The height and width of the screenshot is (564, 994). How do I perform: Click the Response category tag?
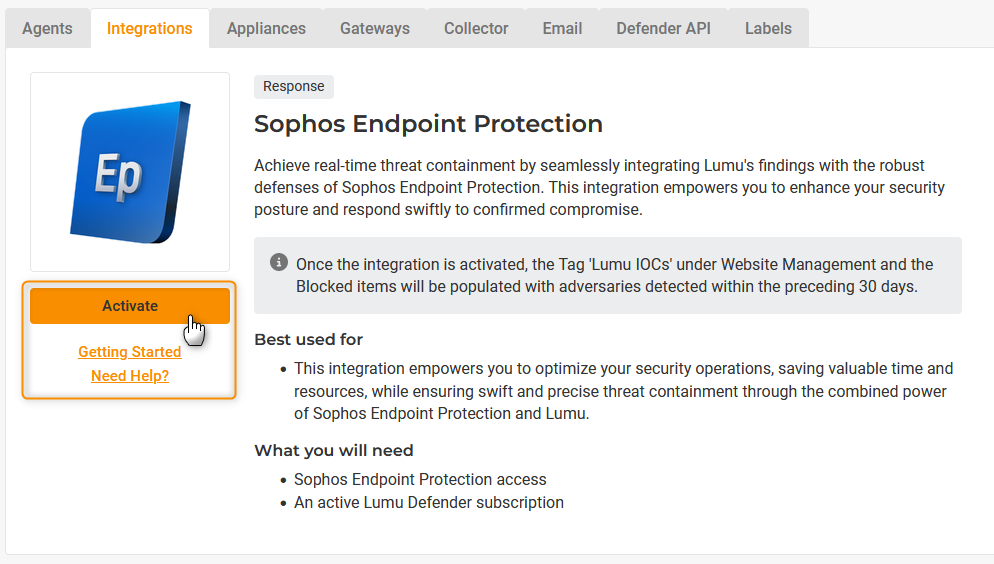(x=294, y=87)
